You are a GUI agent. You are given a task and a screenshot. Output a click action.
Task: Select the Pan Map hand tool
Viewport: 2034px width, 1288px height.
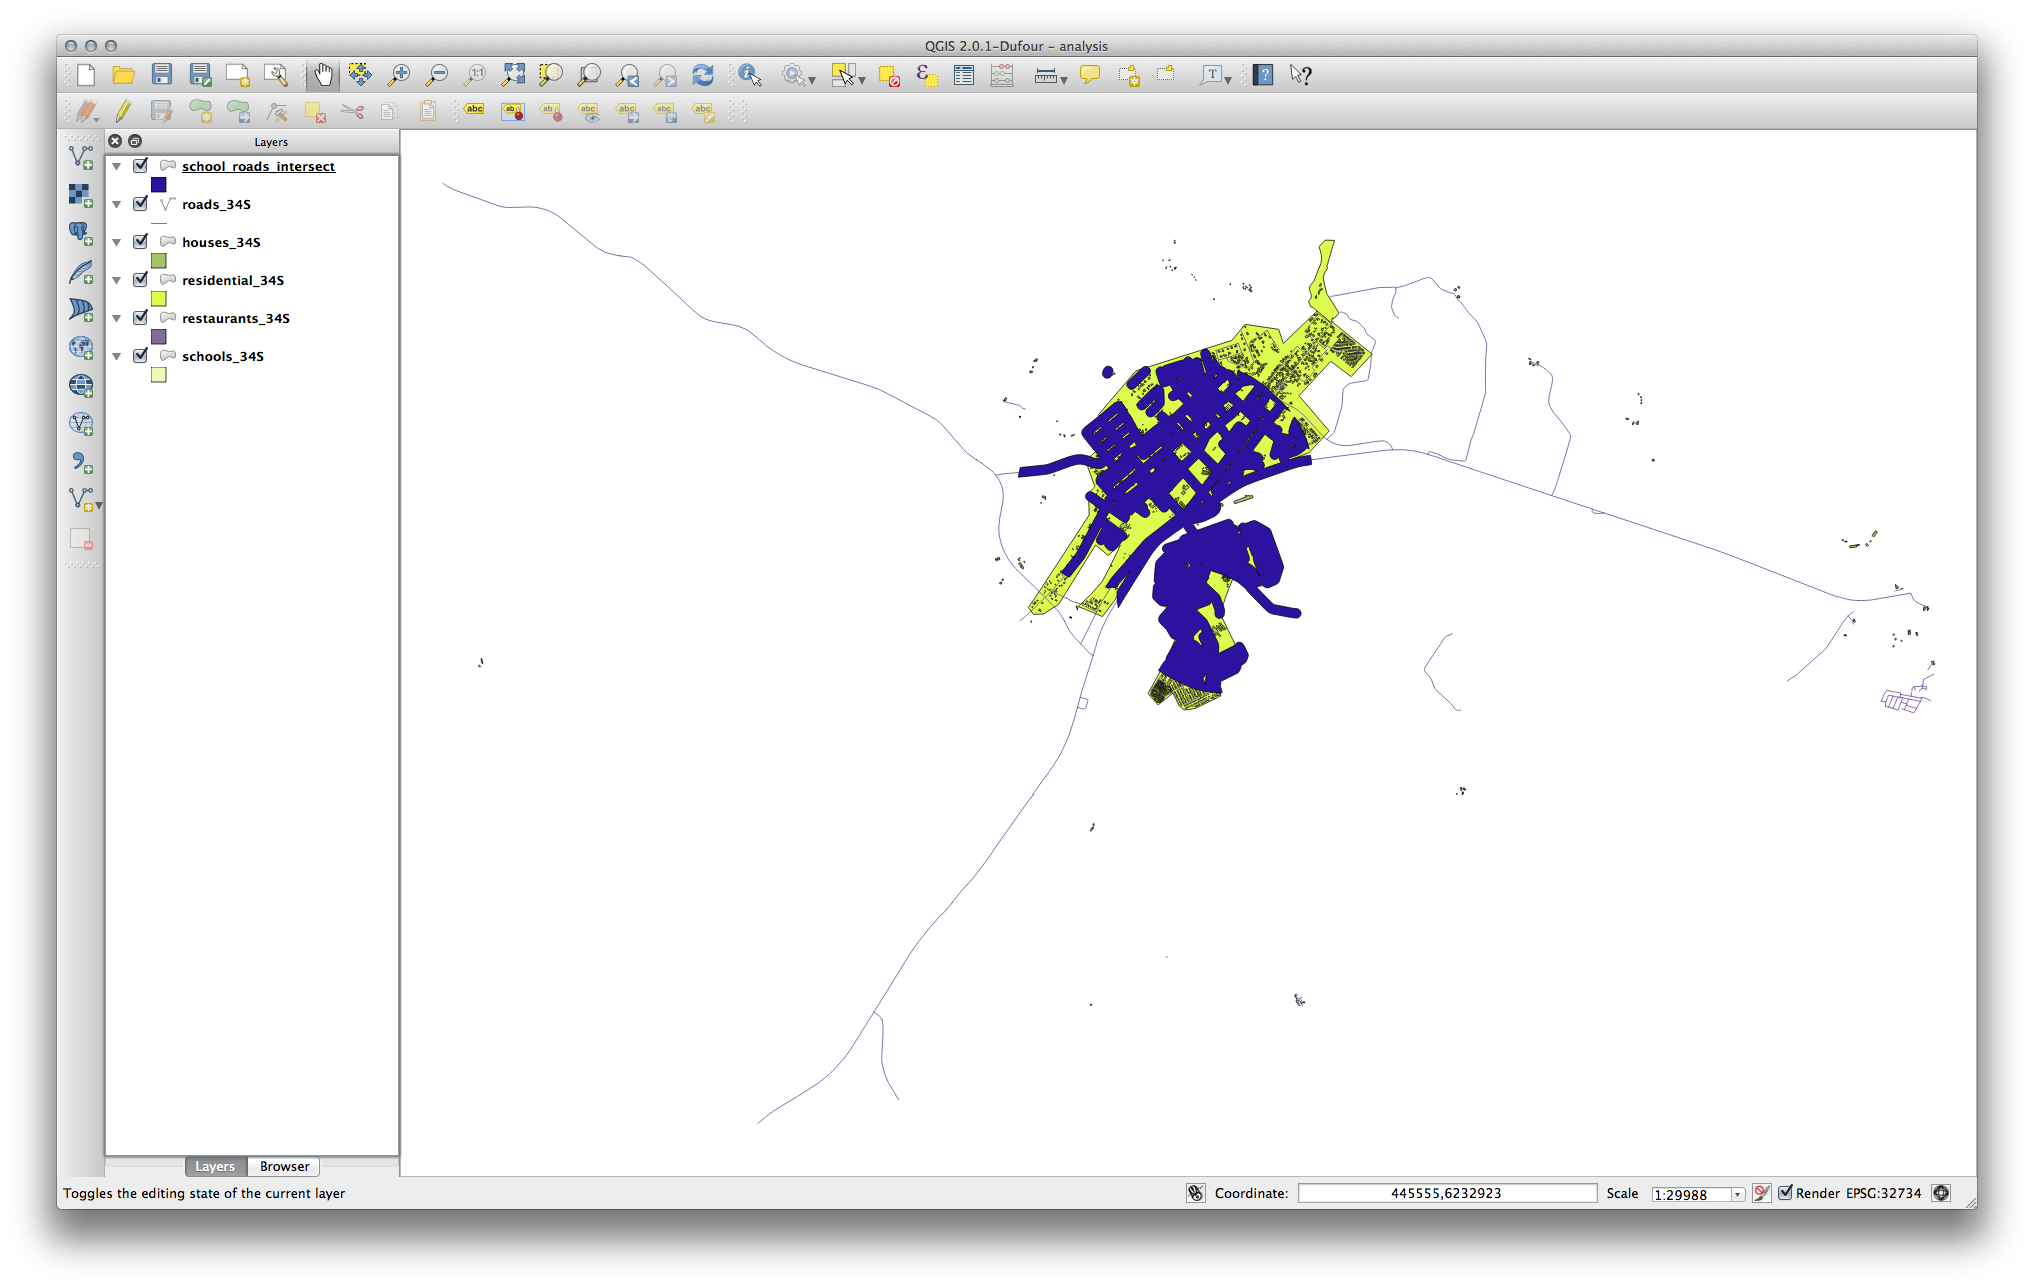pos(323,75)
